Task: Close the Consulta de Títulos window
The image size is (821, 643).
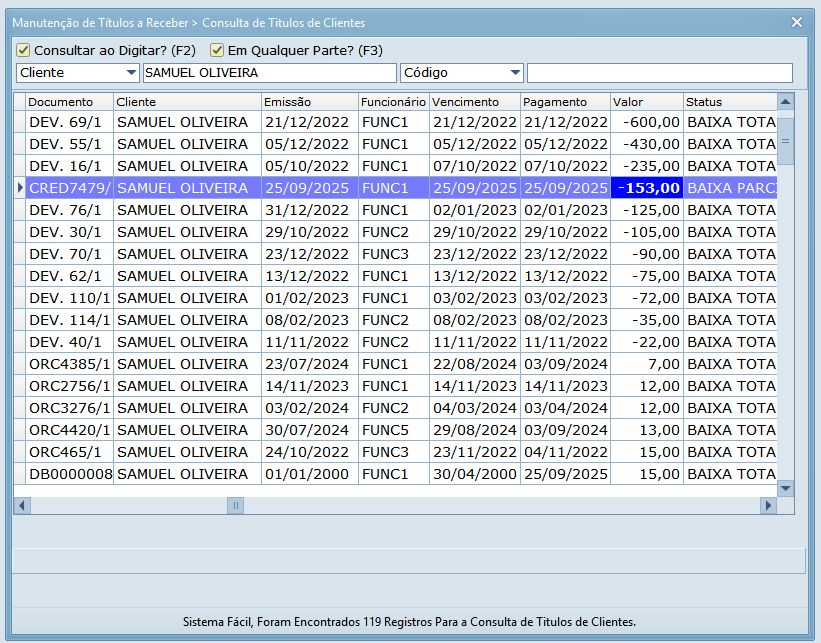Action: tap(797, 22)
